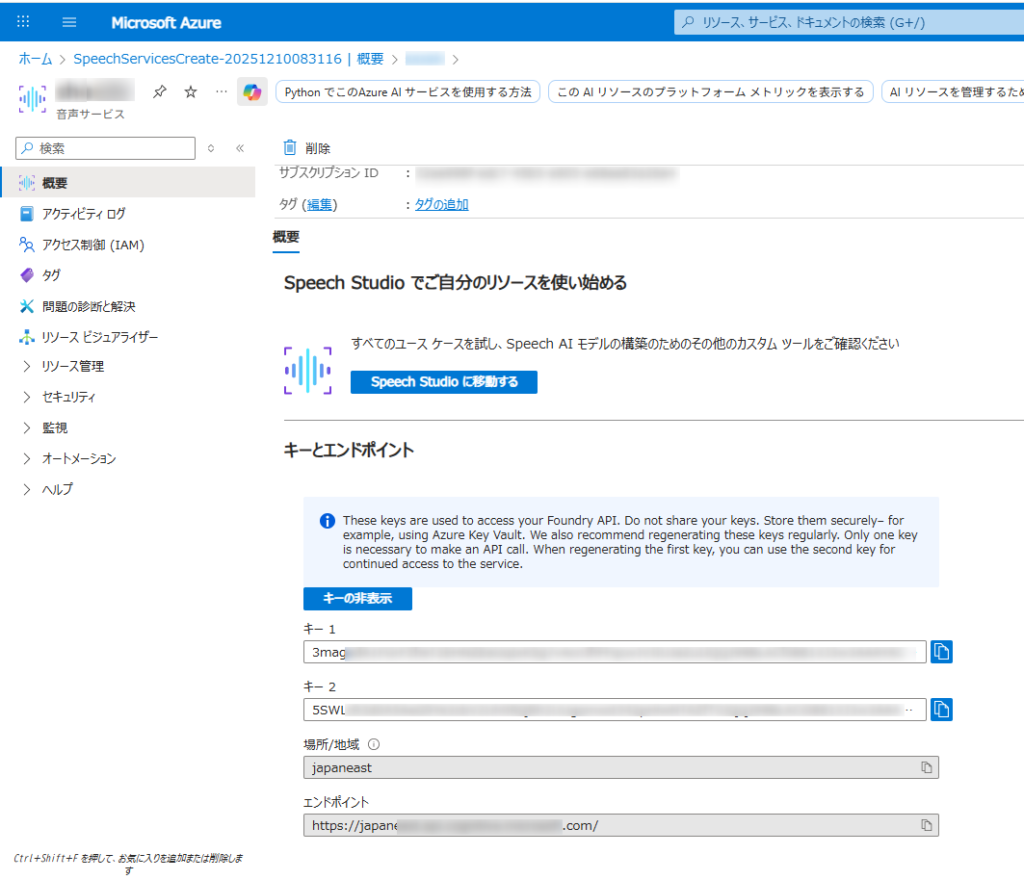Click the タグの追加 link
This screenshot has height=880, width=1024.
441,205
